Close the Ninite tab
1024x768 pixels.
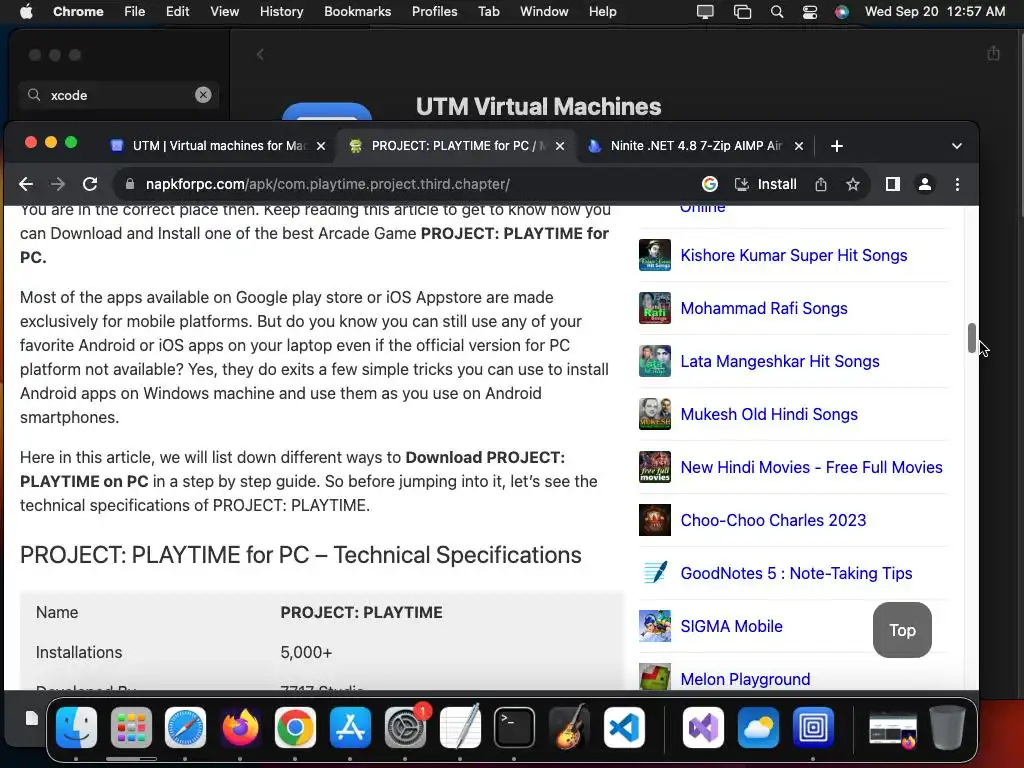tap(799, 146)
